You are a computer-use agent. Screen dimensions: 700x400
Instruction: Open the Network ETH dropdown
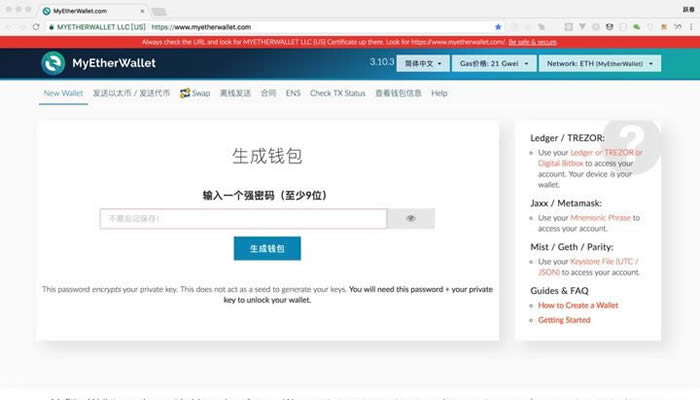pos(600,63)
